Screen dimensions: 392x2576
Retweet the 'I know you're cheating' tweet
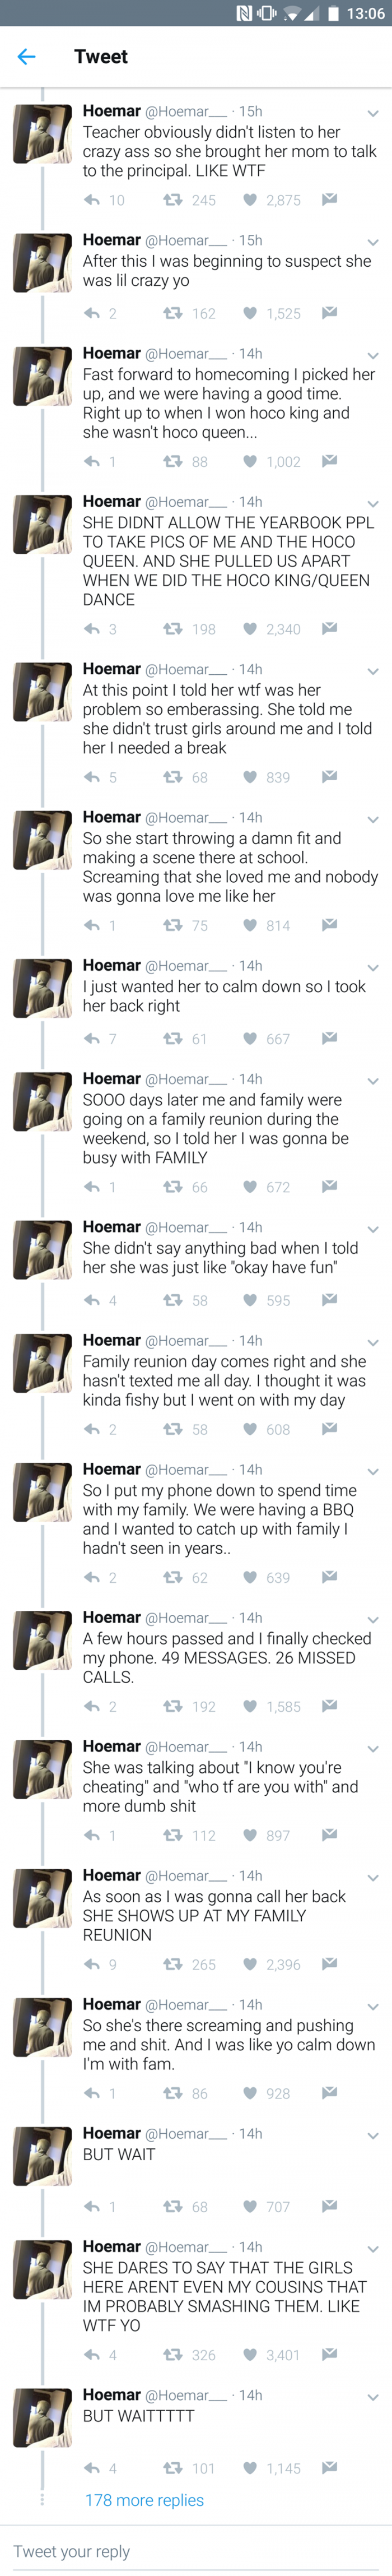[172, 1835]
